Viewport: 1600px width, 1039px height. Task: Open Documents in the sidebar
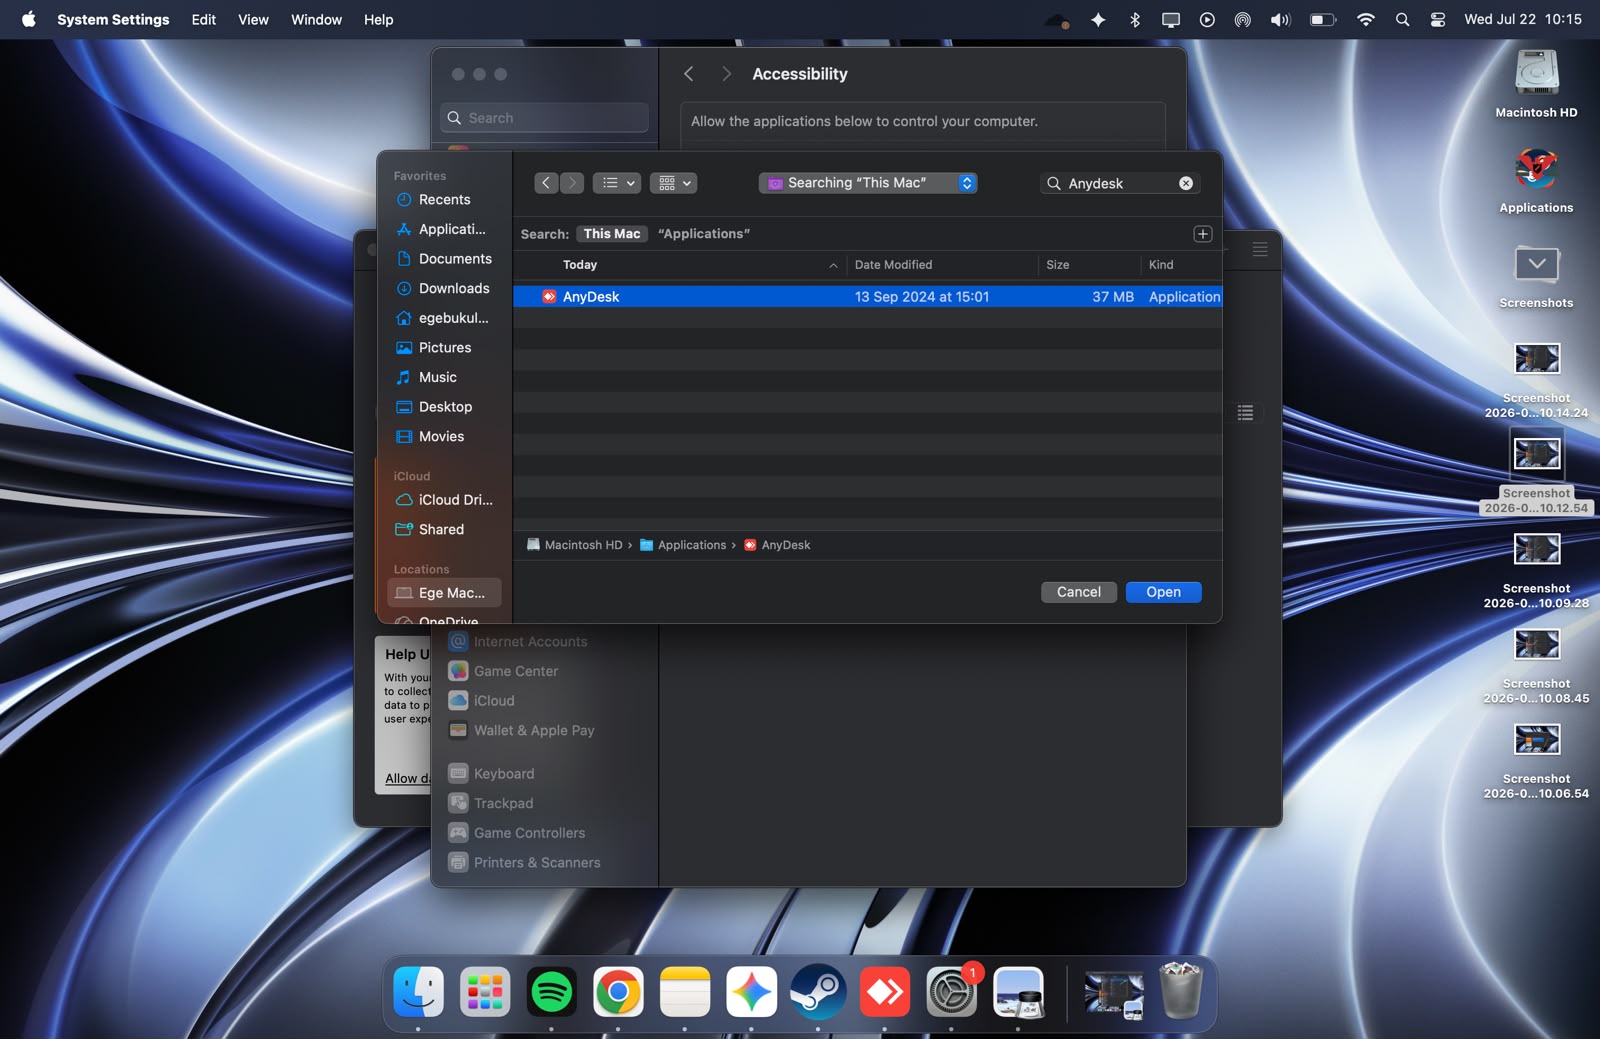(444, 259)
